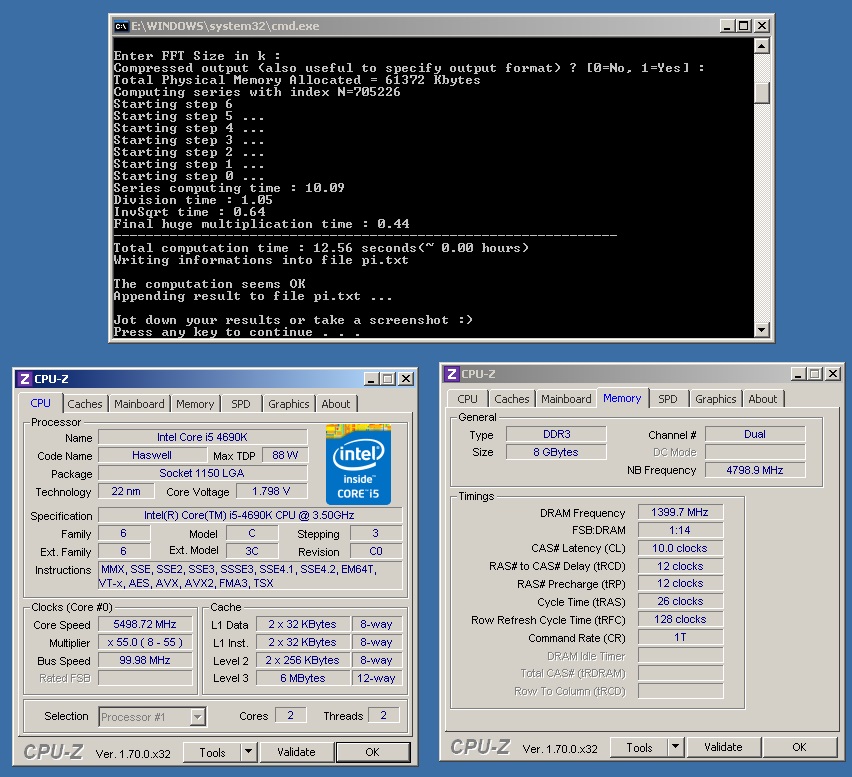Open the Tools dropdown arrow in right CPU-Z window
The height and width of the screenshot is (777, 852).
pos(675,747)
